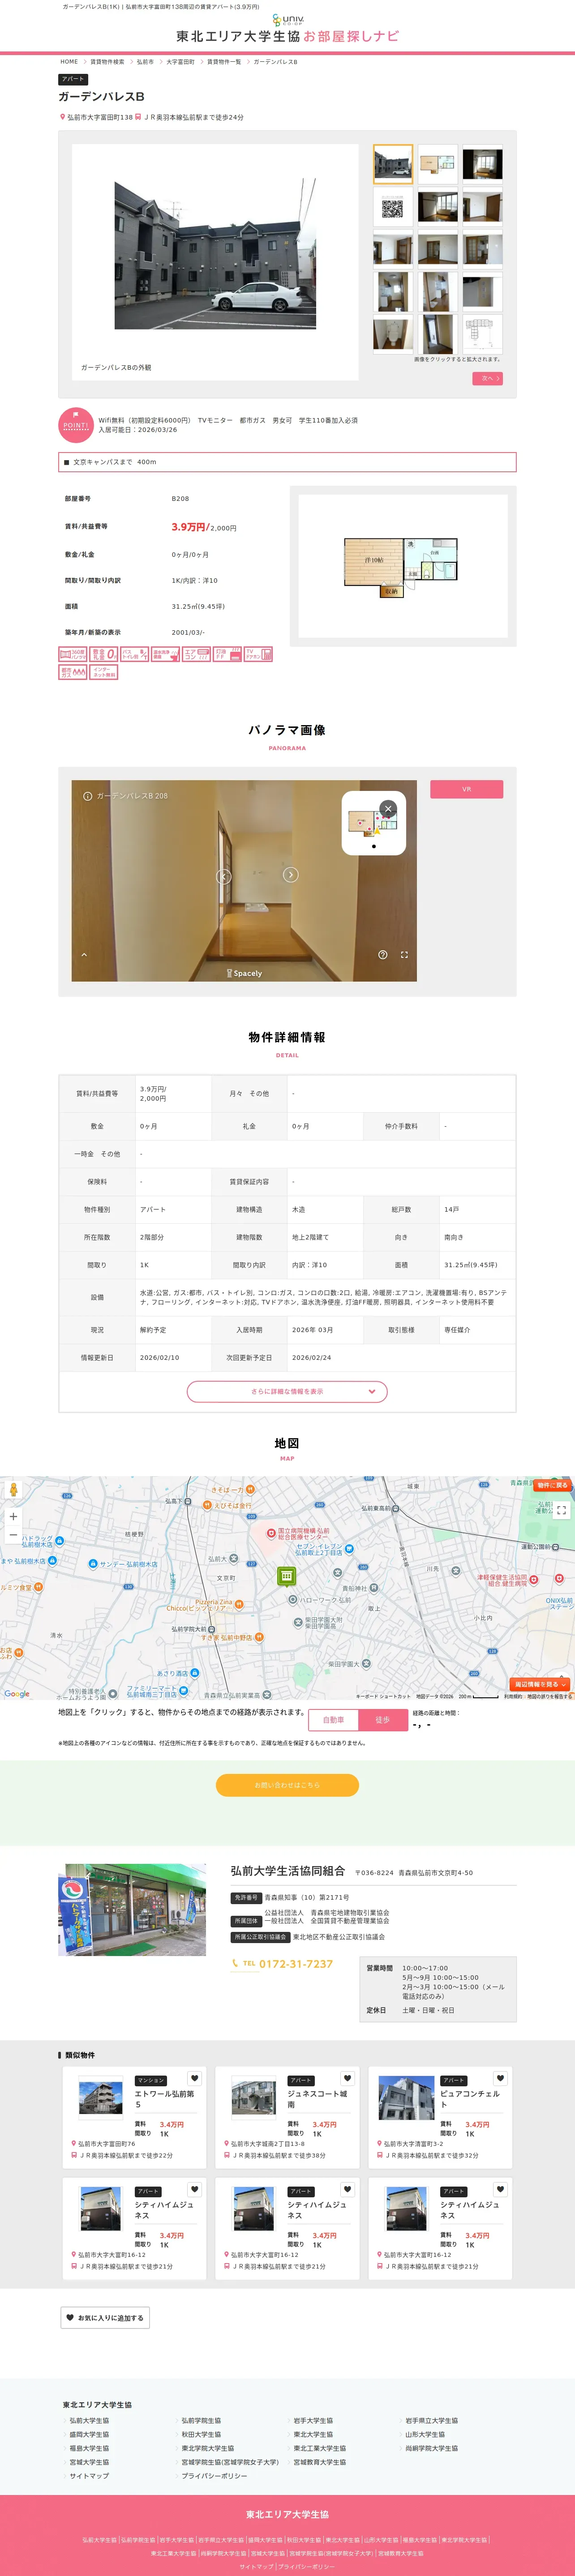Open 周辺情報を見る dropdown on map
This screenshot has width=575, height=2576.
(540, 1685)
